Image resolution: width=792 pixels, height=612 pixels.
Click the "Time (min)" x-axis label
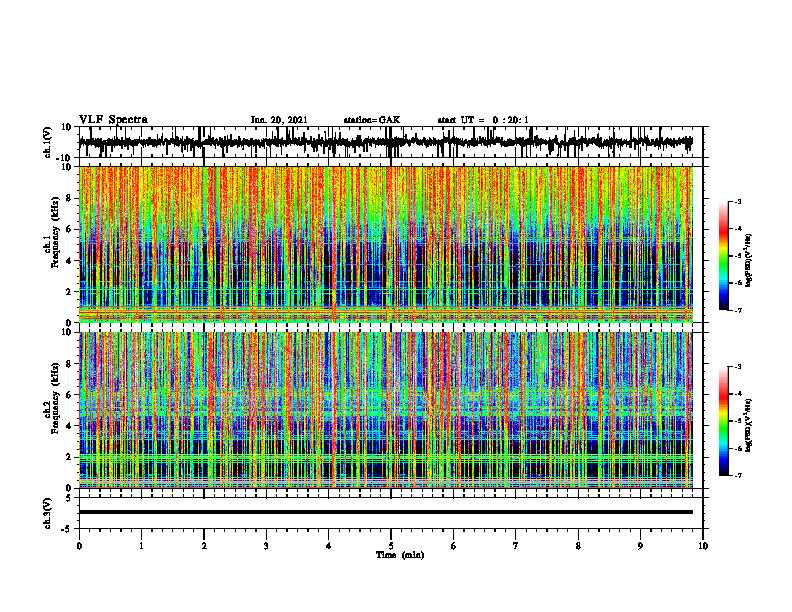tap(400, 555)
